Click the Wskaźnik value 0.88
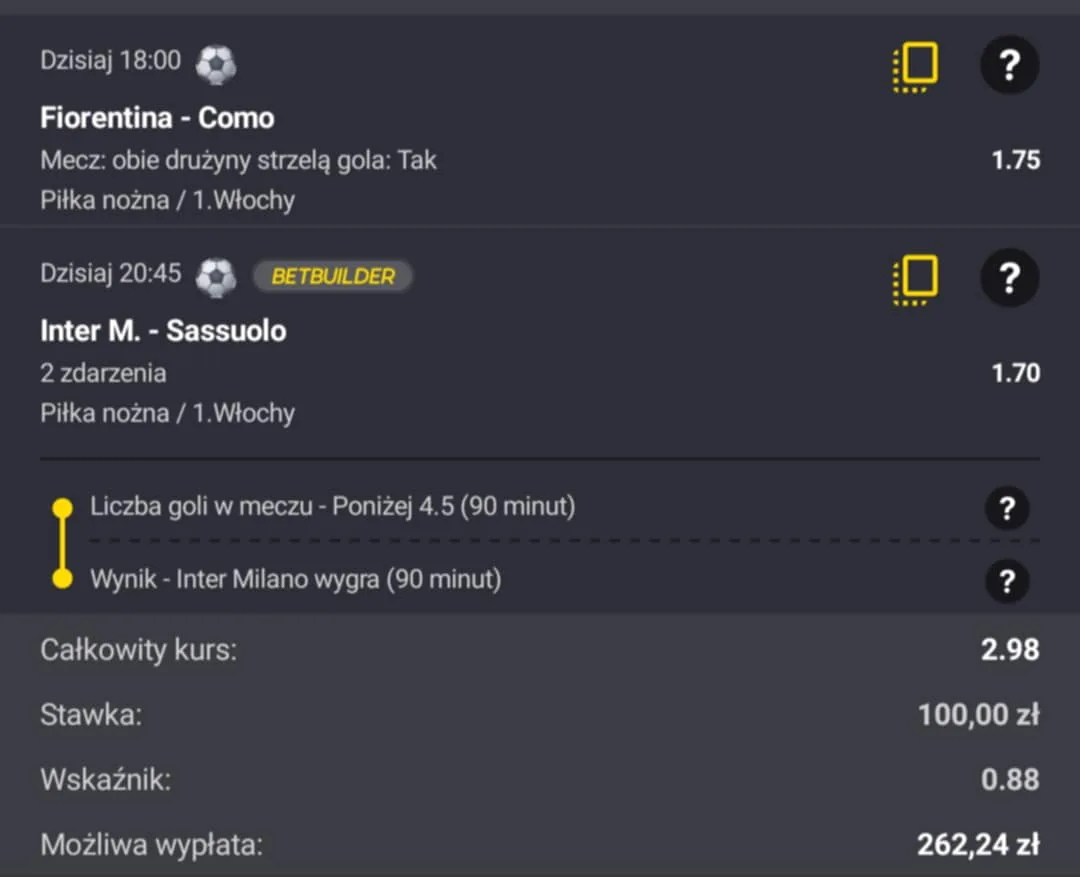The image size is (1080, 877). coord(1009,780)
